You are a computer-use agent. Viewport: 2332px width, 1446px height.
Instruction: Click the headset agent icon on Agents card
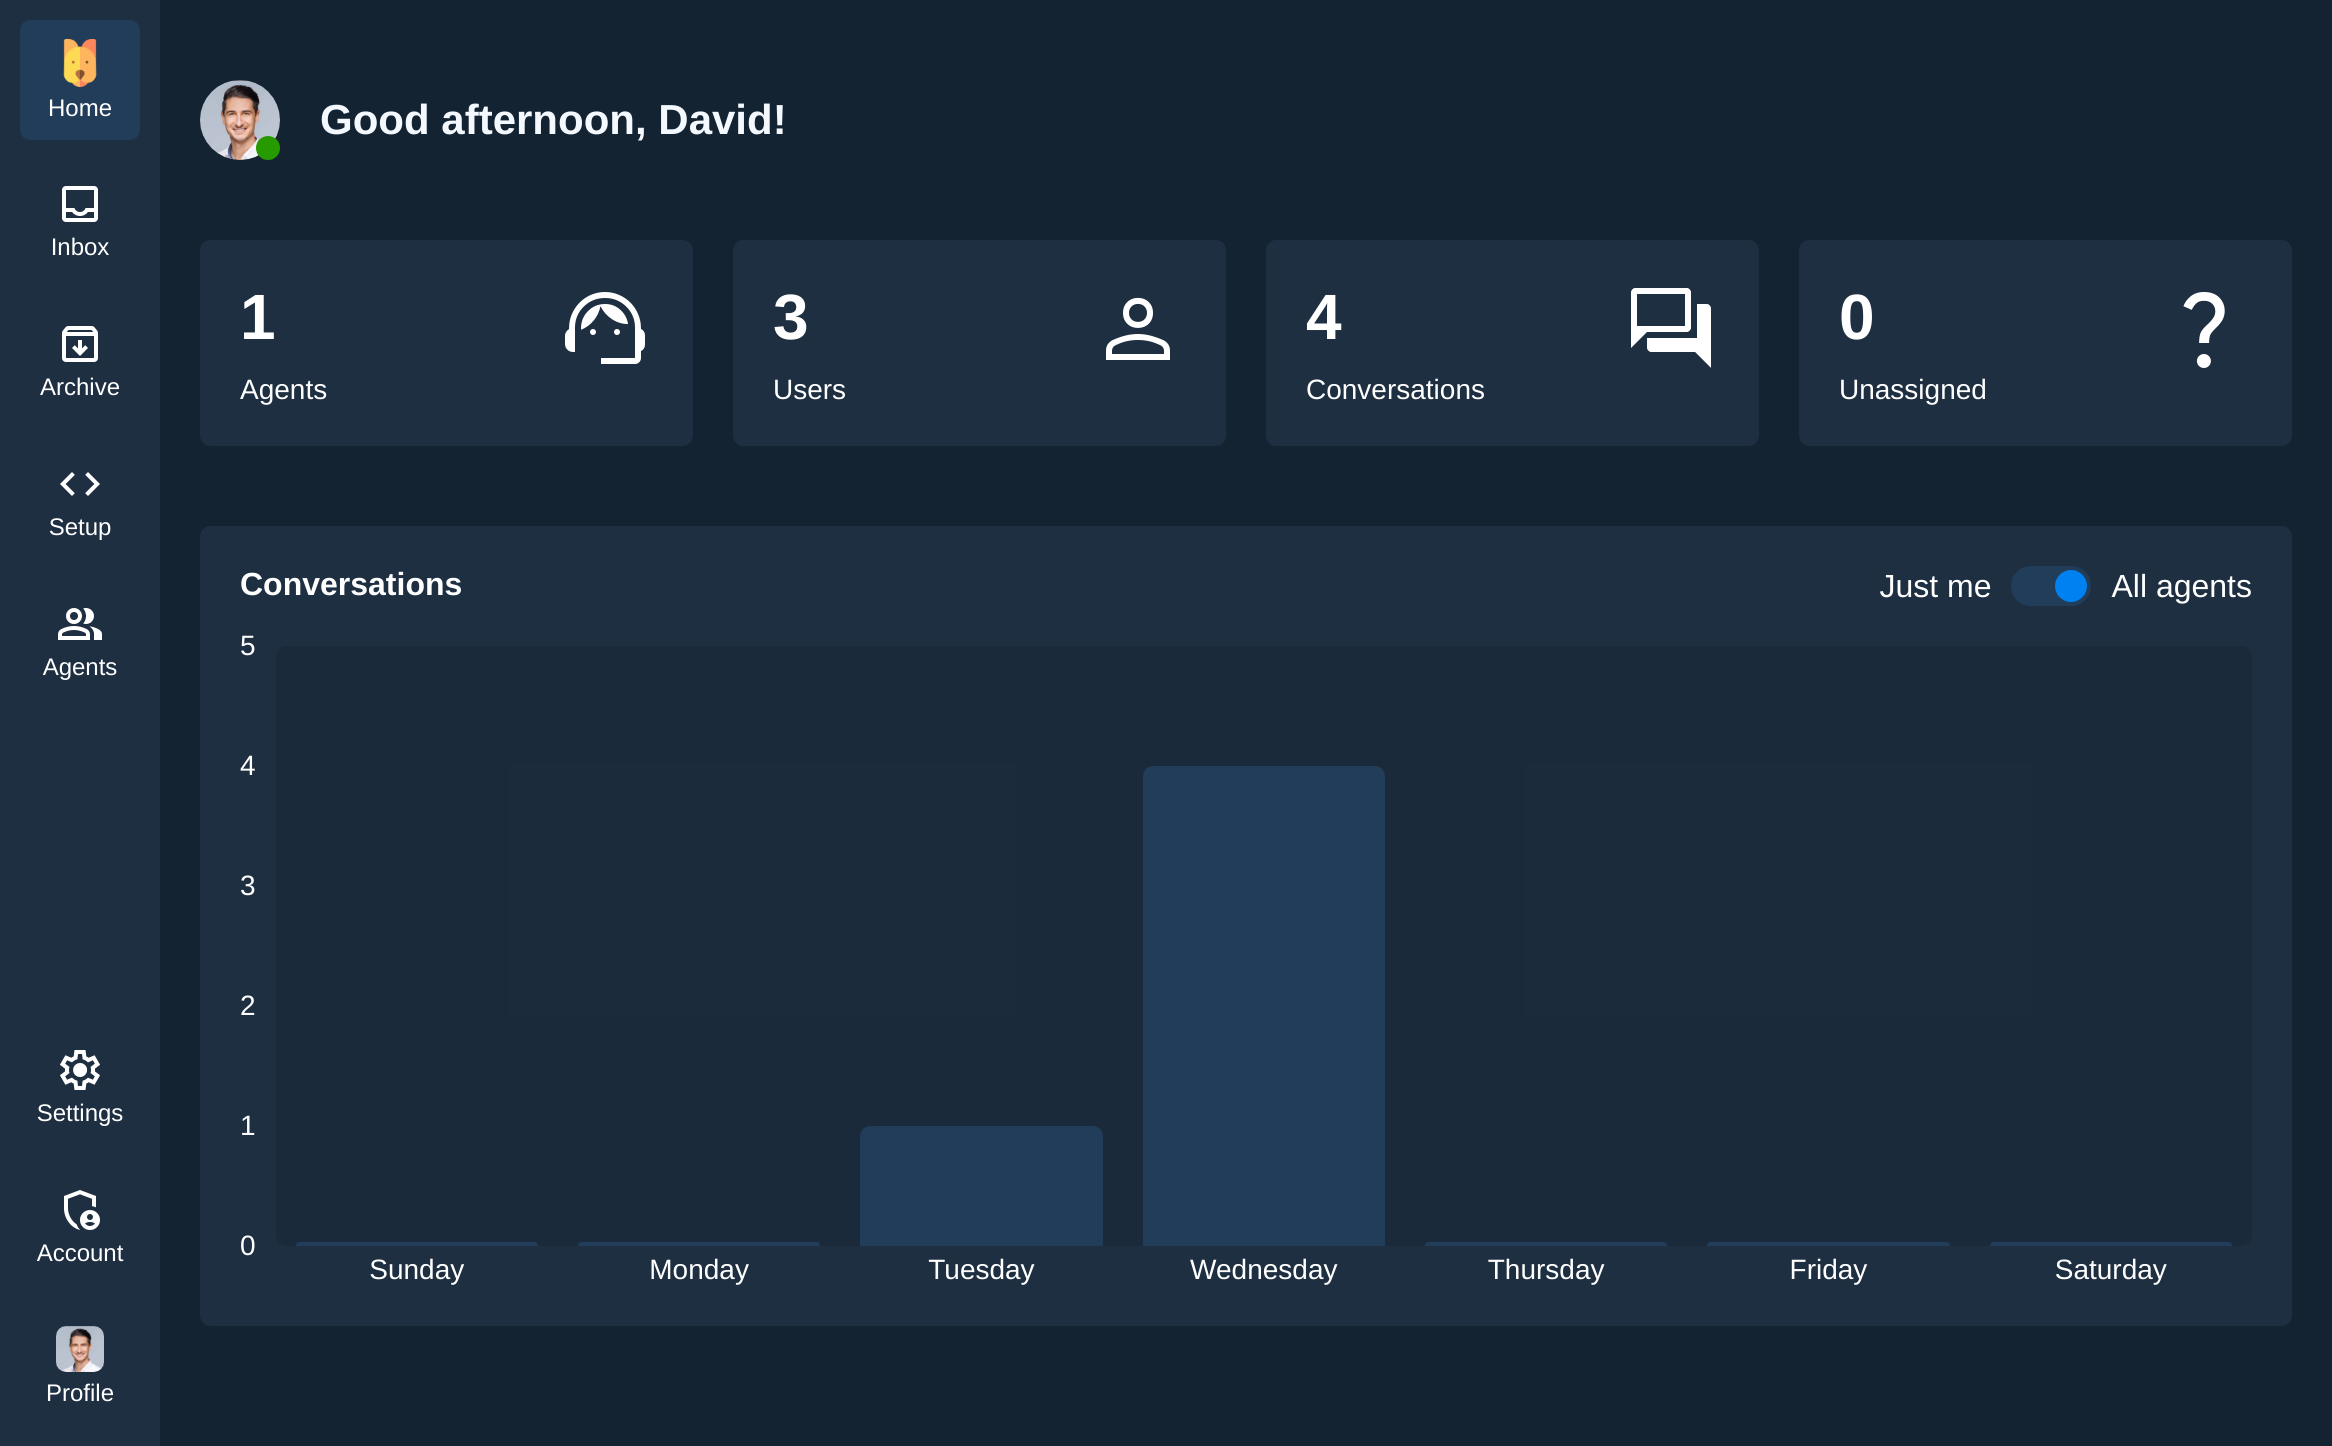(x=605, y=328)
